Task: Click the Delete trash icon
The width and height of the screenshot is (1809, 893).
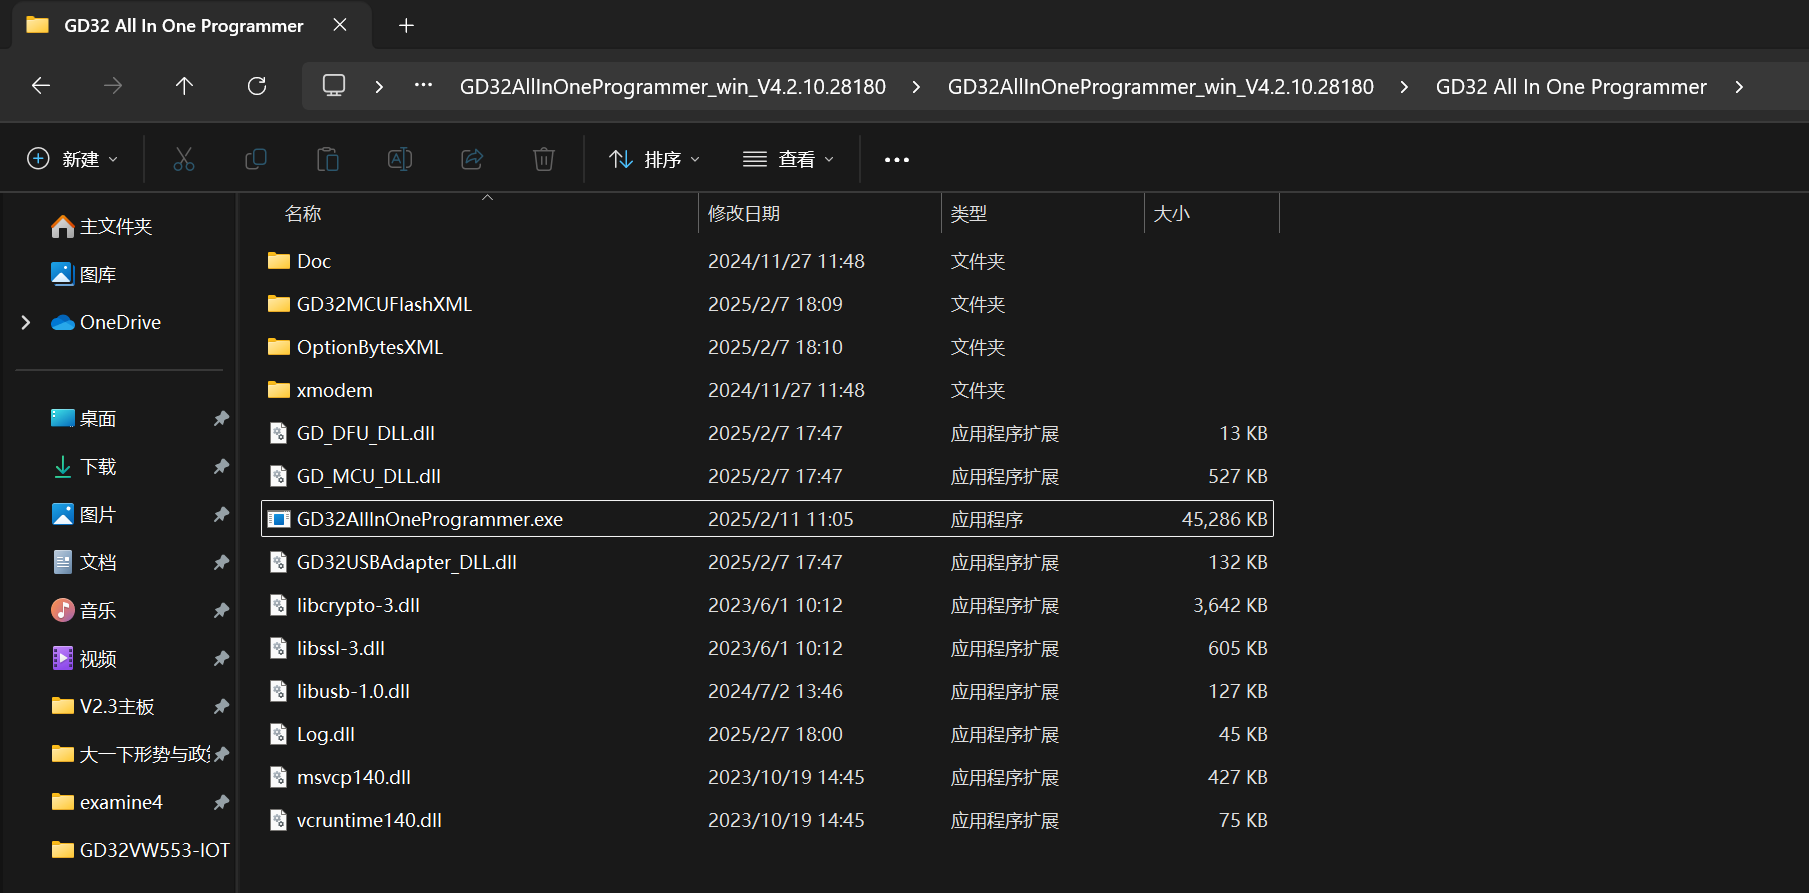Action: tap(544, 159)
